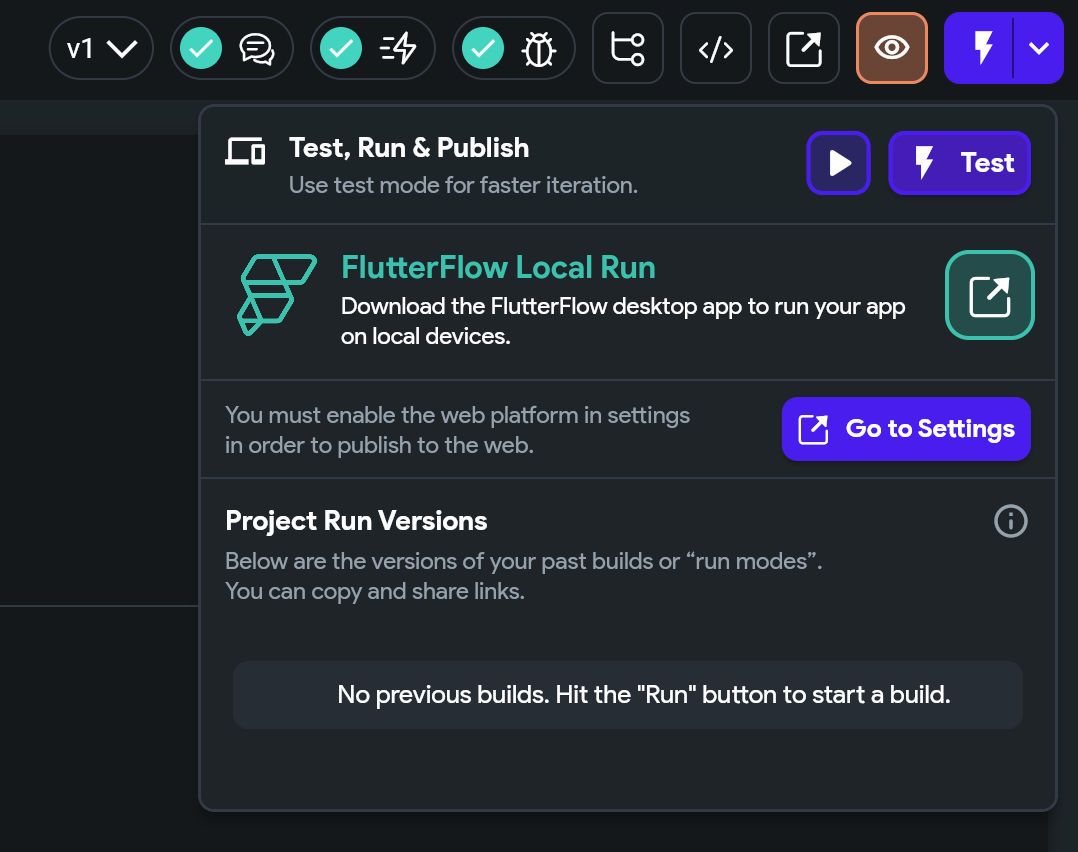Click the No previous builds message box
This screenshot has height=852, width=1078.
pyautogui.click(x=628, y=695)
